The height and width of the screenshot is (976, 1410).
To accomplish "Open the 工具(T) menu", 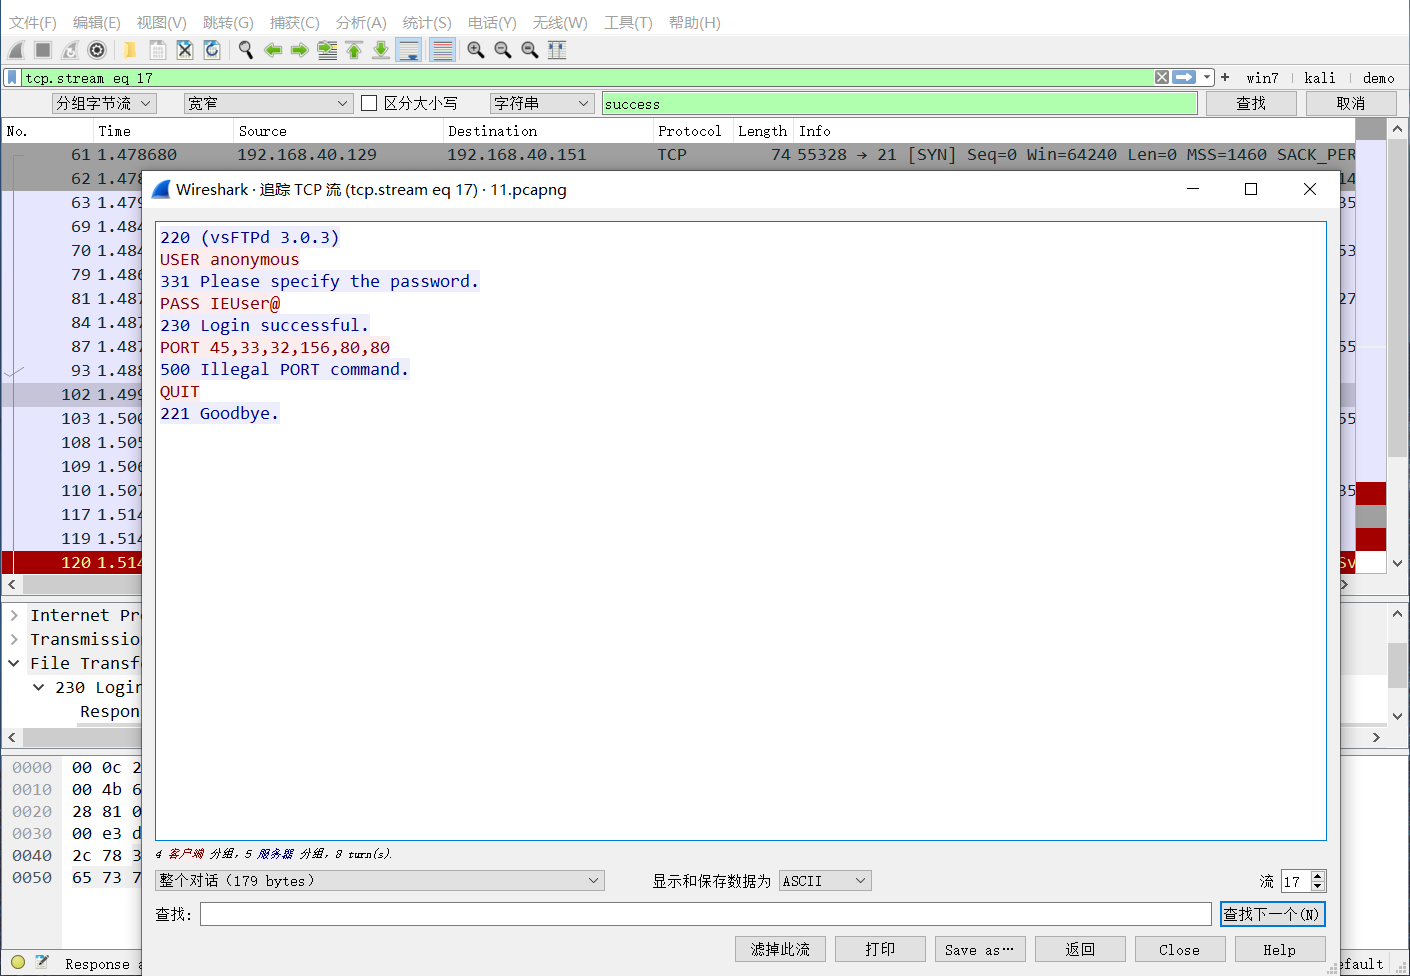I will (x=628, y=22).
